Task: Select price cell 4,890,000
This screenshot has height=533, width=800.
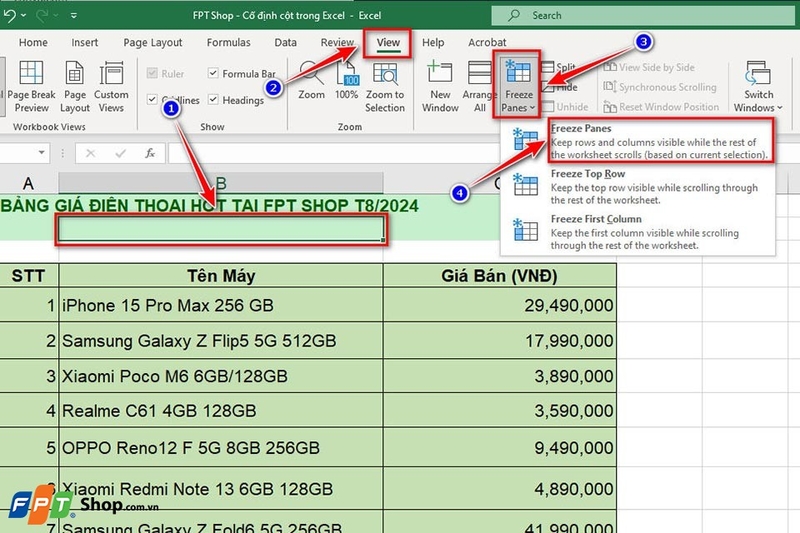Action: tap(499, 489)
